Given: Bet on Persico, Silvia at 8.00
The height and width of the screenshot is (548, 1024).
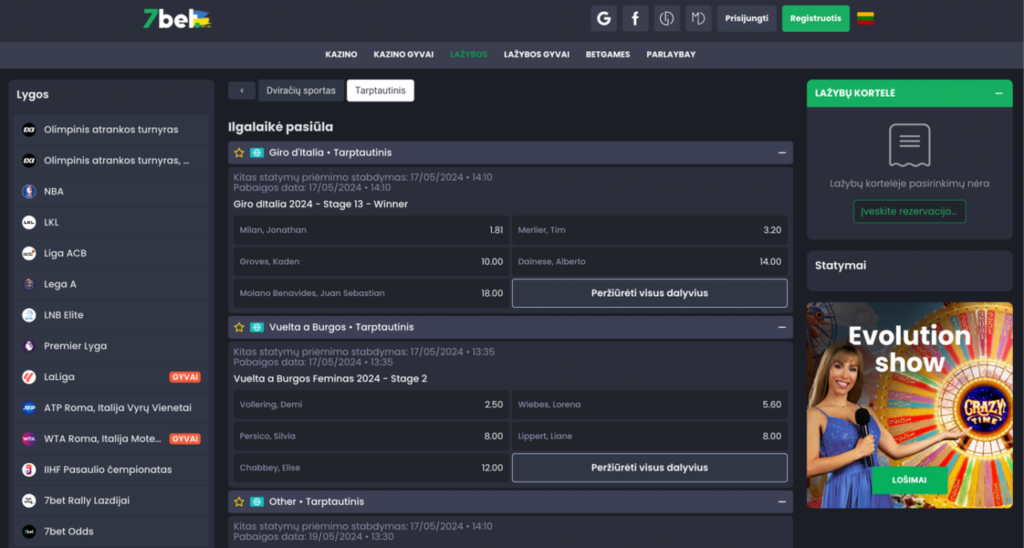Looking at the screenshot, I should coord(371,436).
